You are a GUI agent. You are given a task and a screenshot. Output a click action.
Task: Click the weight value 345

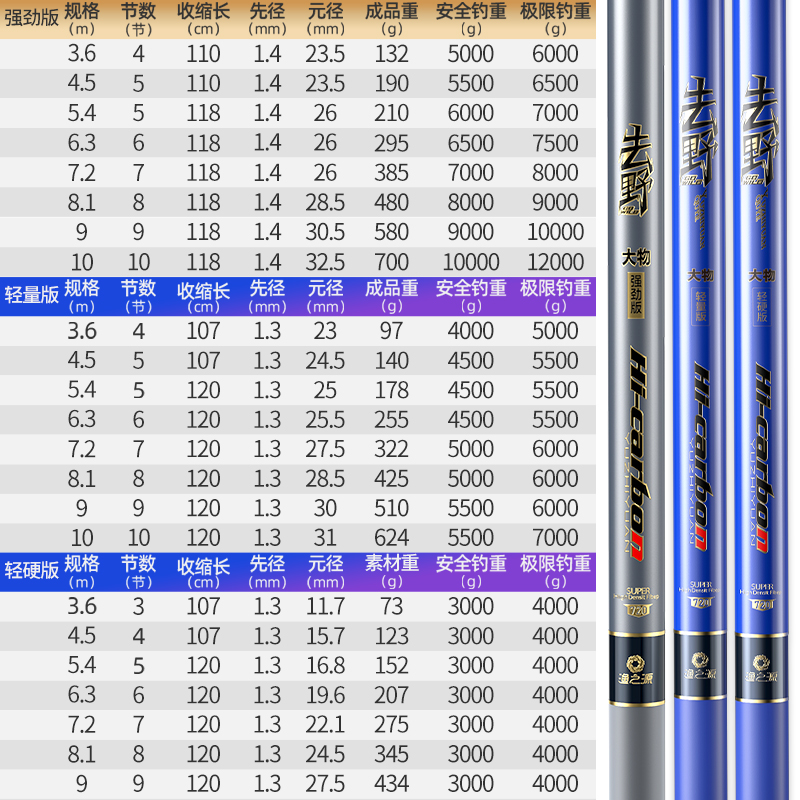(x=391, y=755)
